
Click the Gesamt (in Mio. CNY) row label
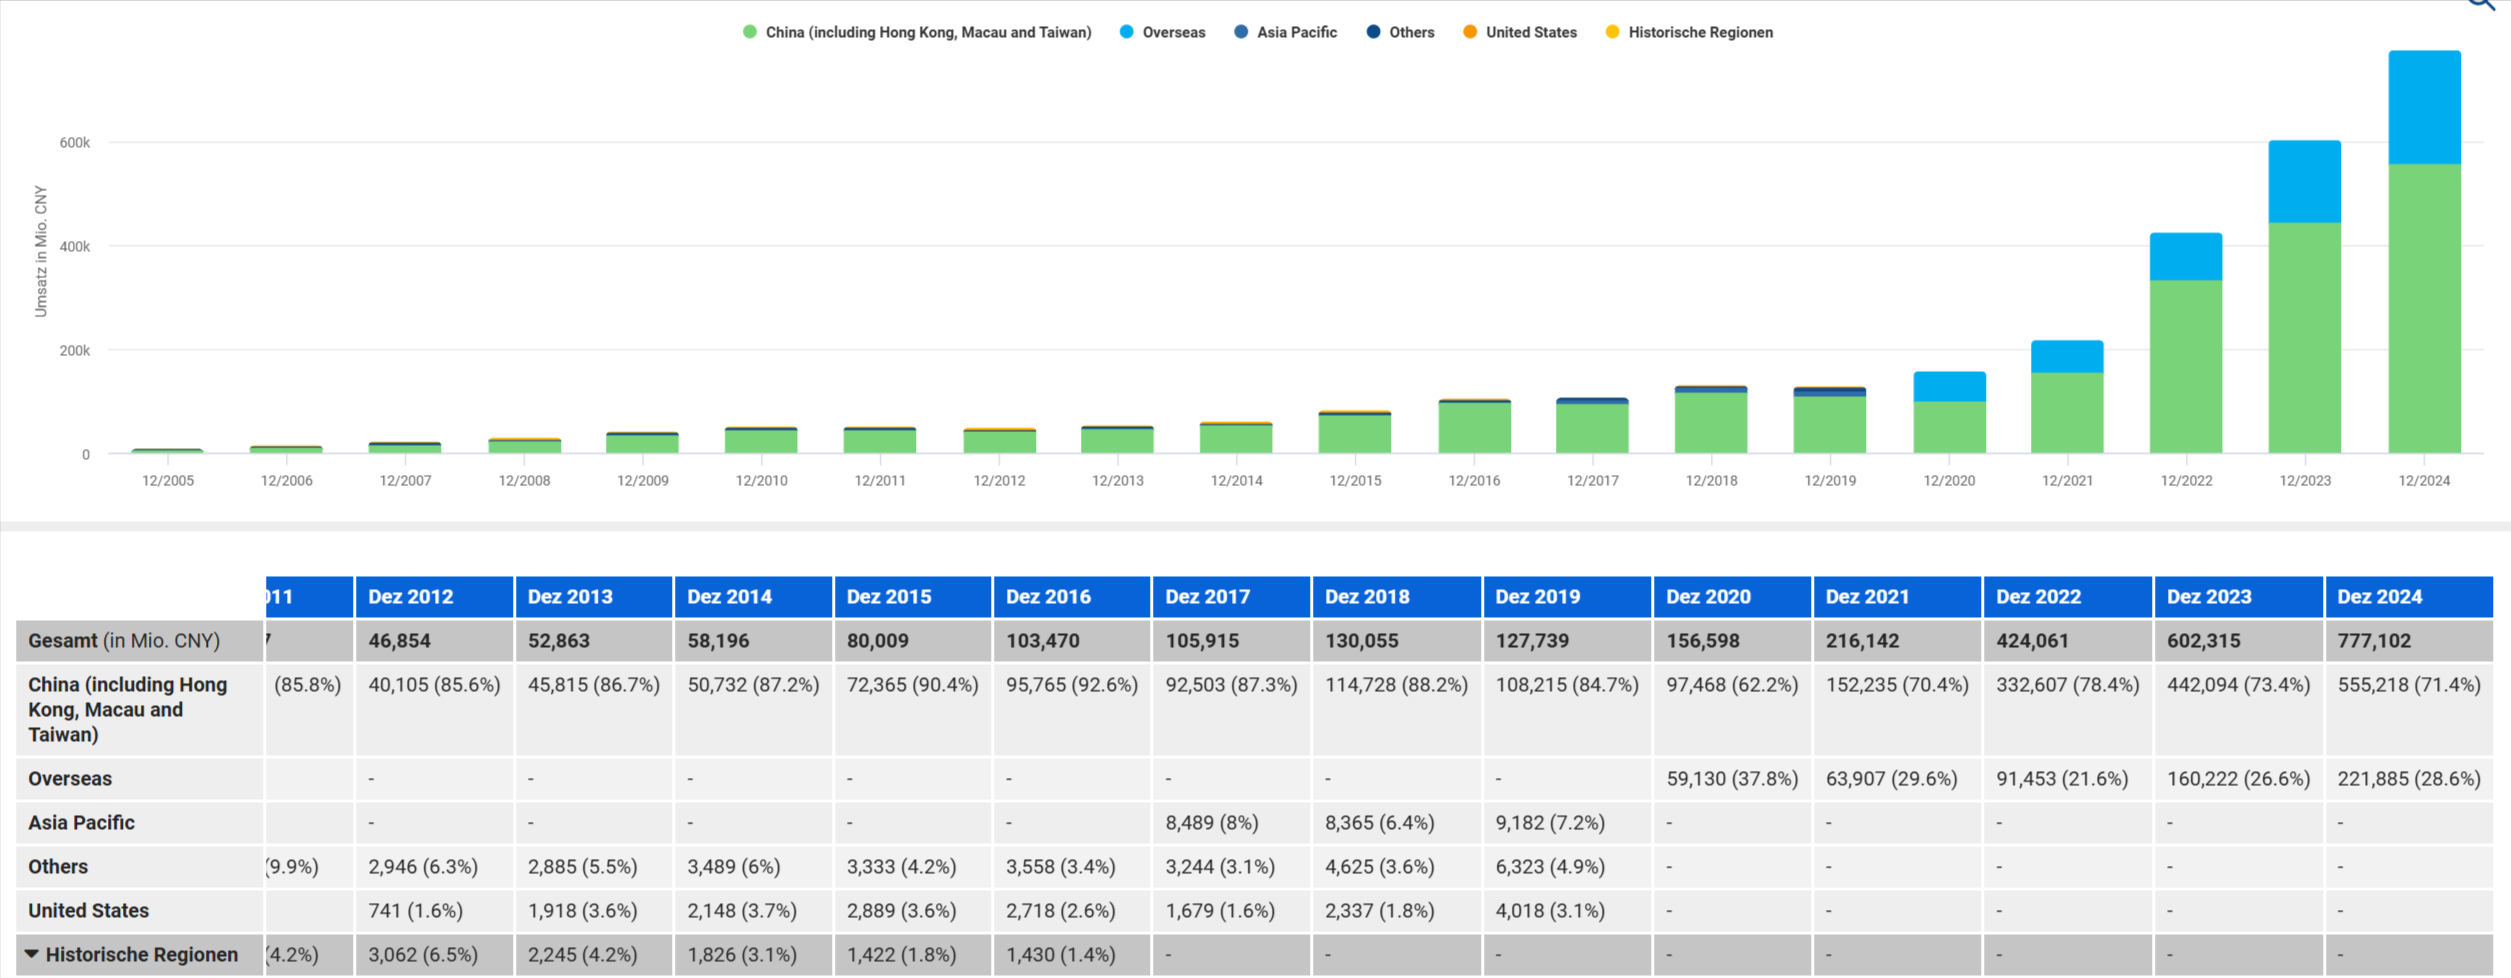pyautogui.click(x=124, y=641)
